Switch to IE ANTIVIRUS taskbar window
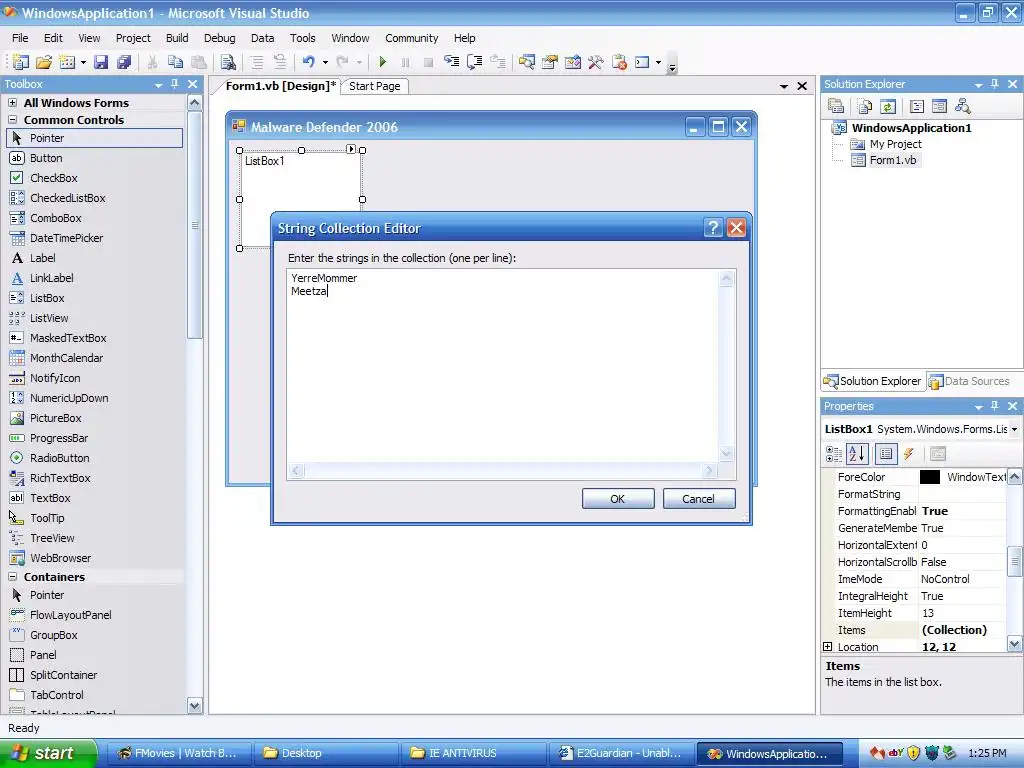Viewport: 1024px width, 768px height. 473,753
